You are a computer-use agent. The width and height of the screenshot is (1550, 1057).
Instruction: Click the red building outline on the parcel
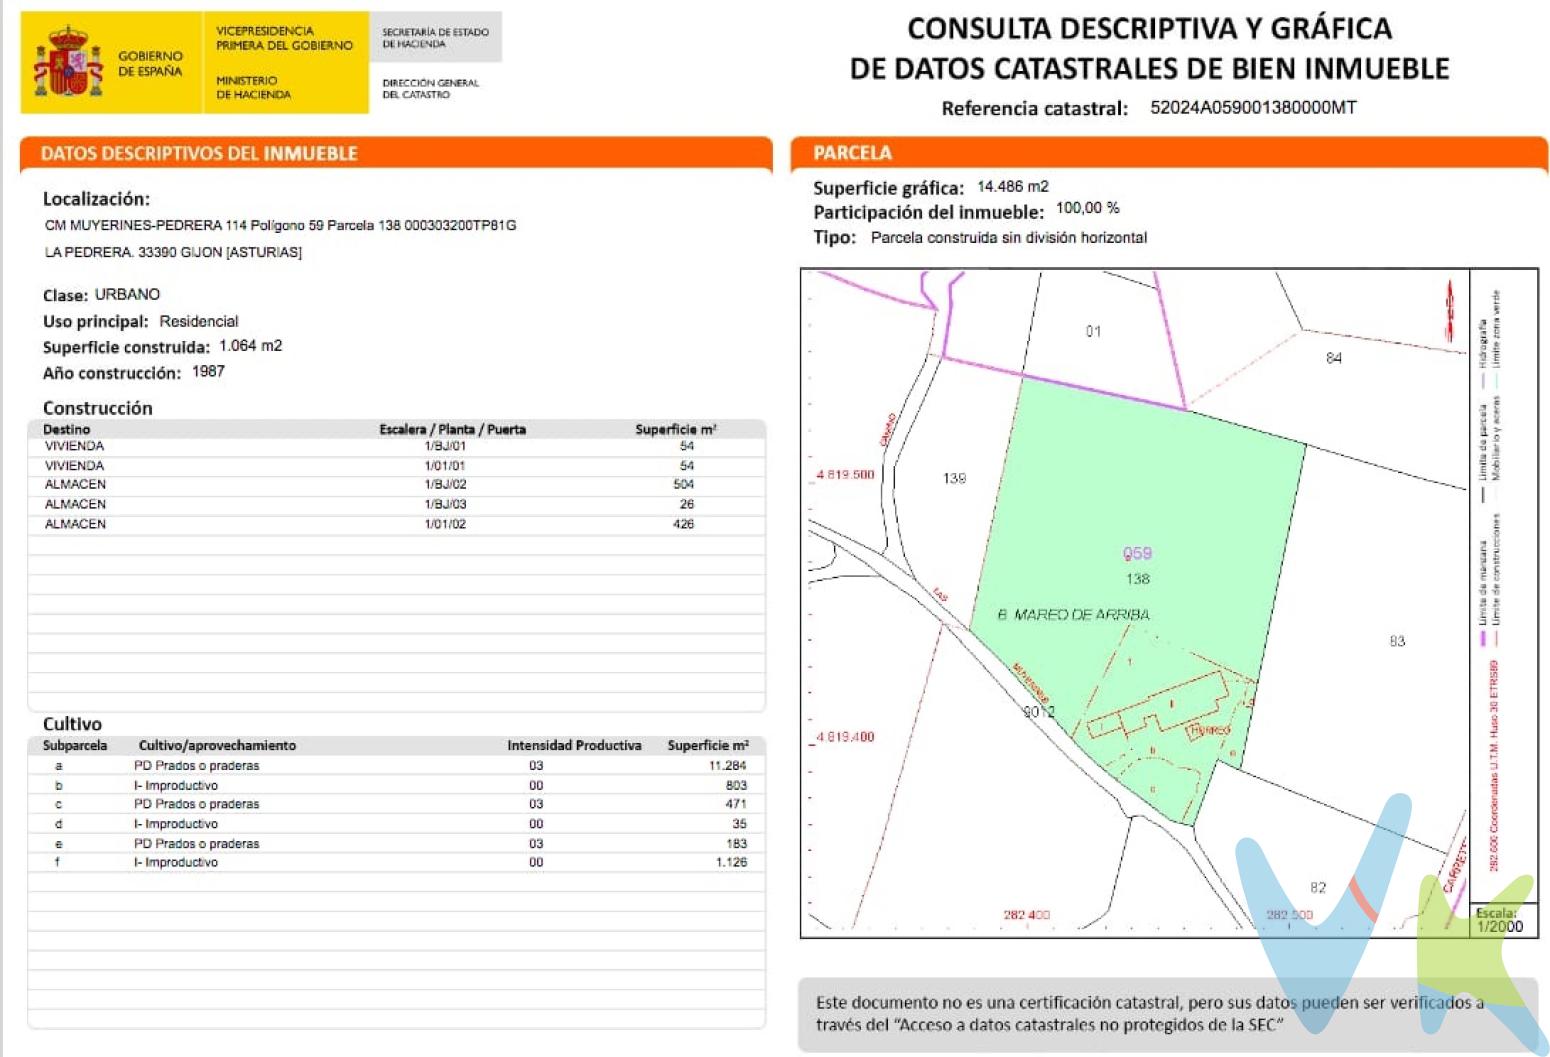[1160, 712]
